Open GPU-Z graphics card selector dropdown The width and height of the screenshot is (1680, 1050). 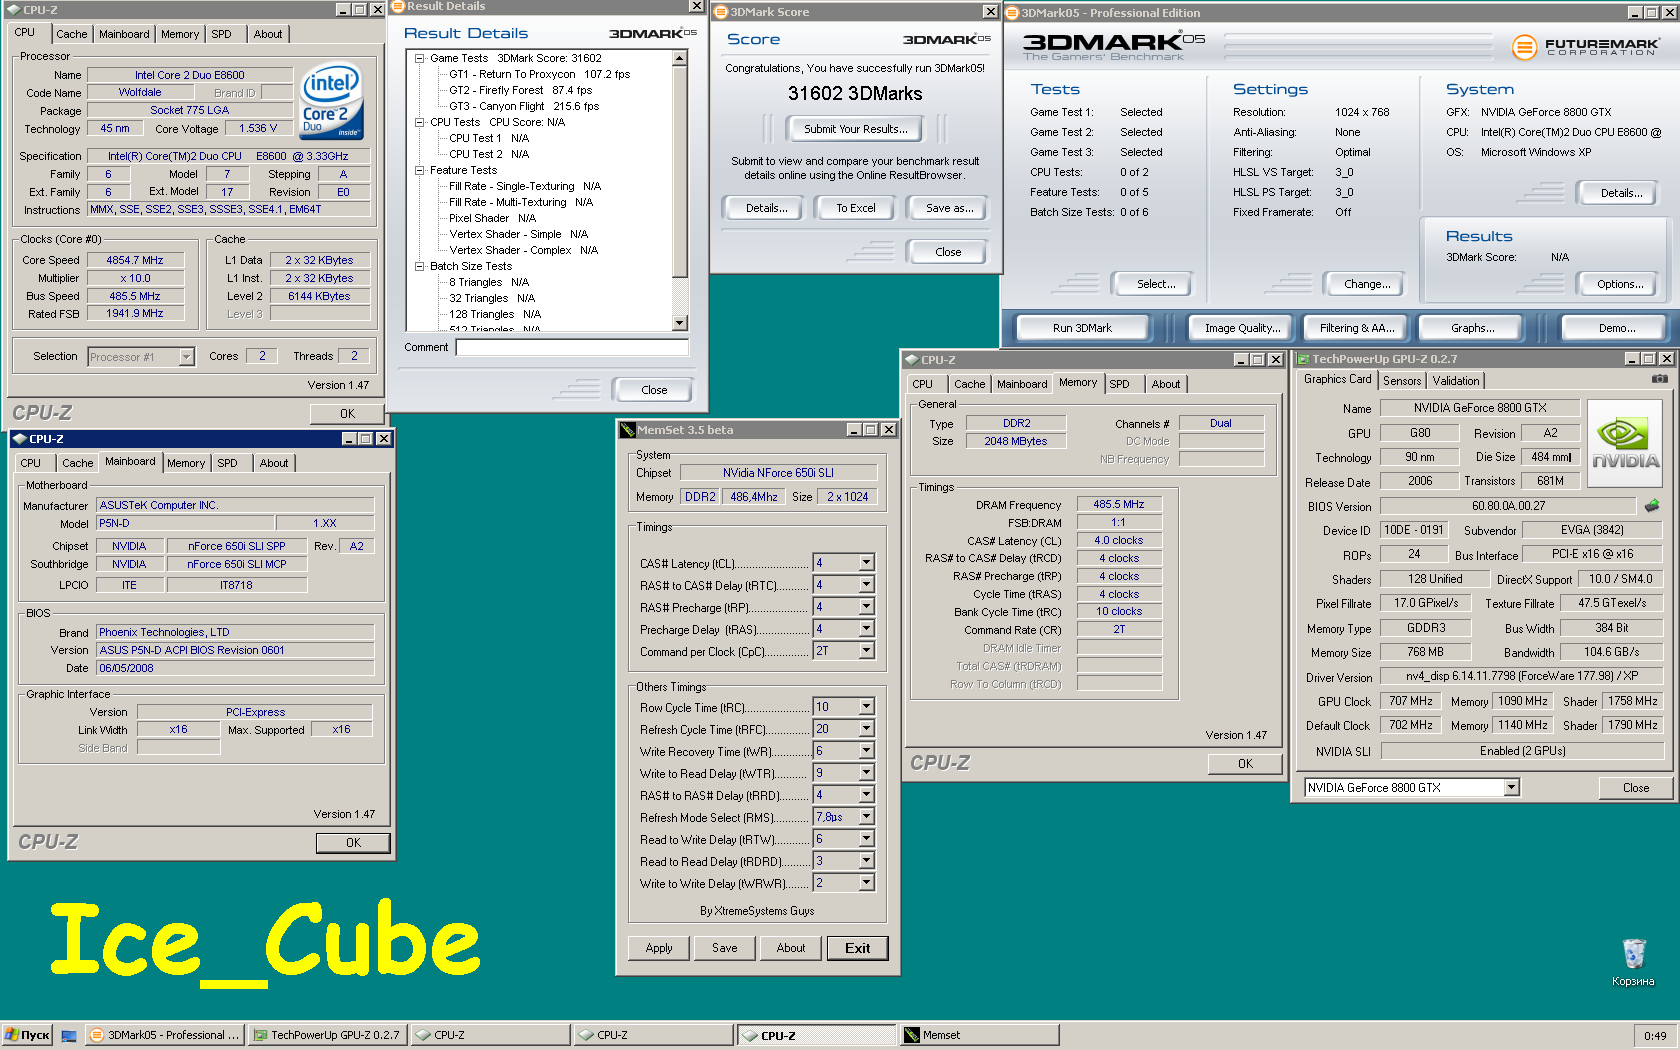(x=1511, y=788)
